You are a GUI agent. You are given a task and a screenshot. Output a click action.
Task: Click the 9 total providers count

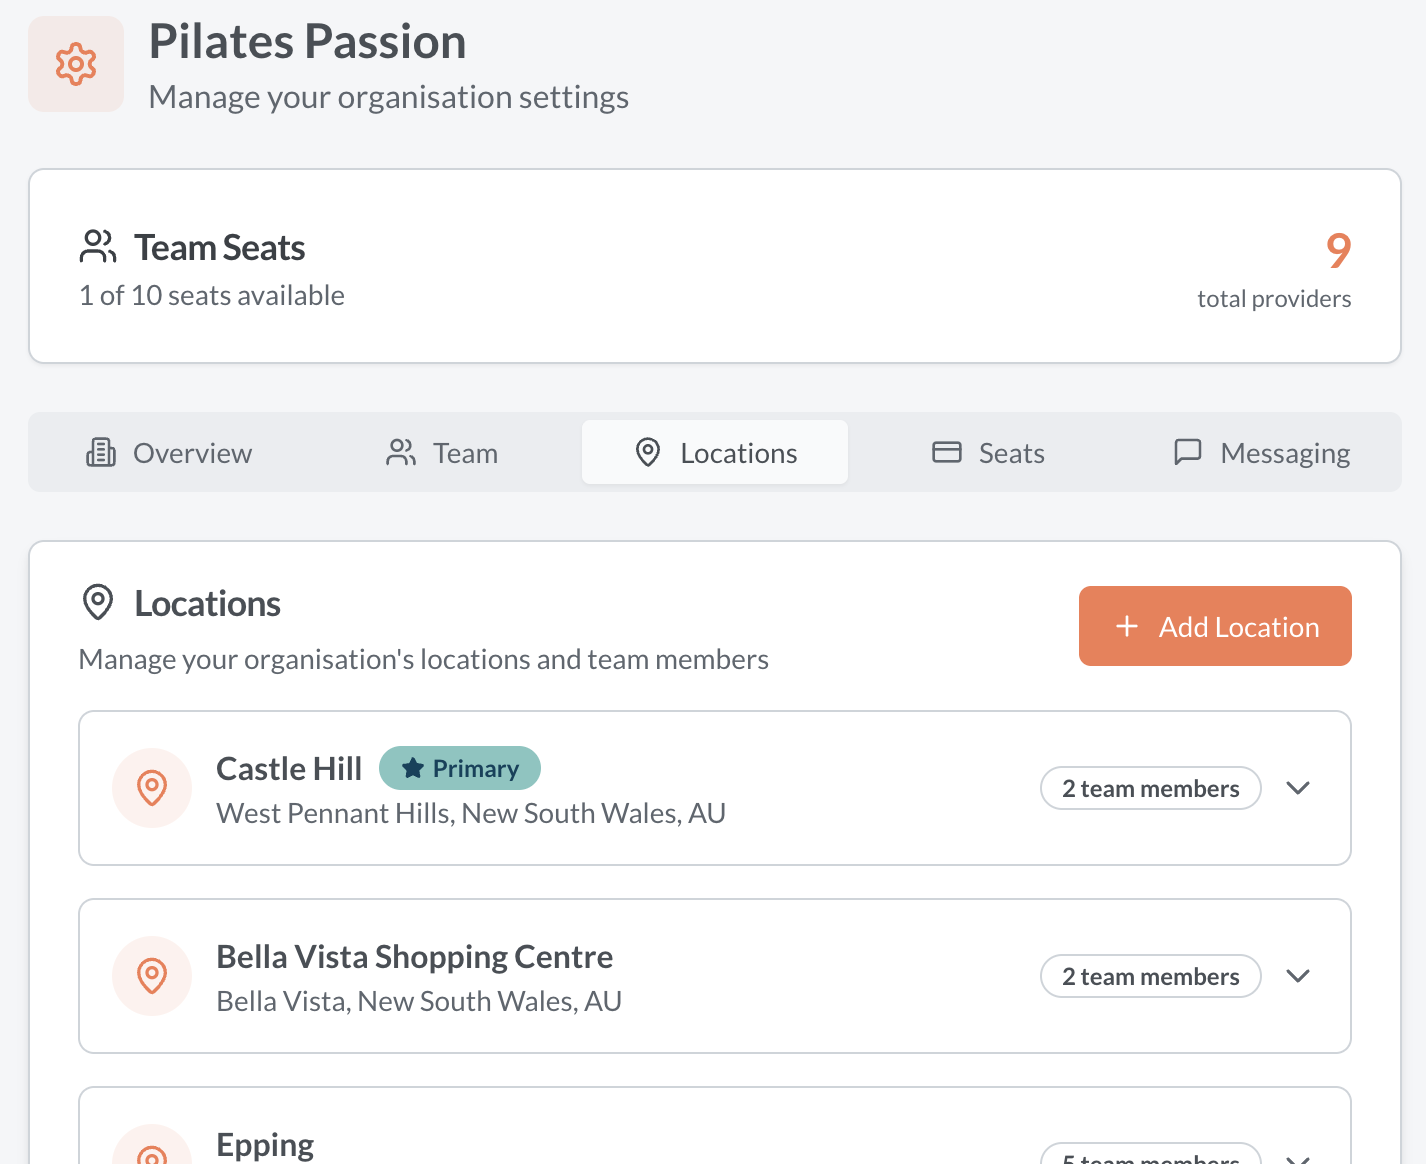[1338, 251]
